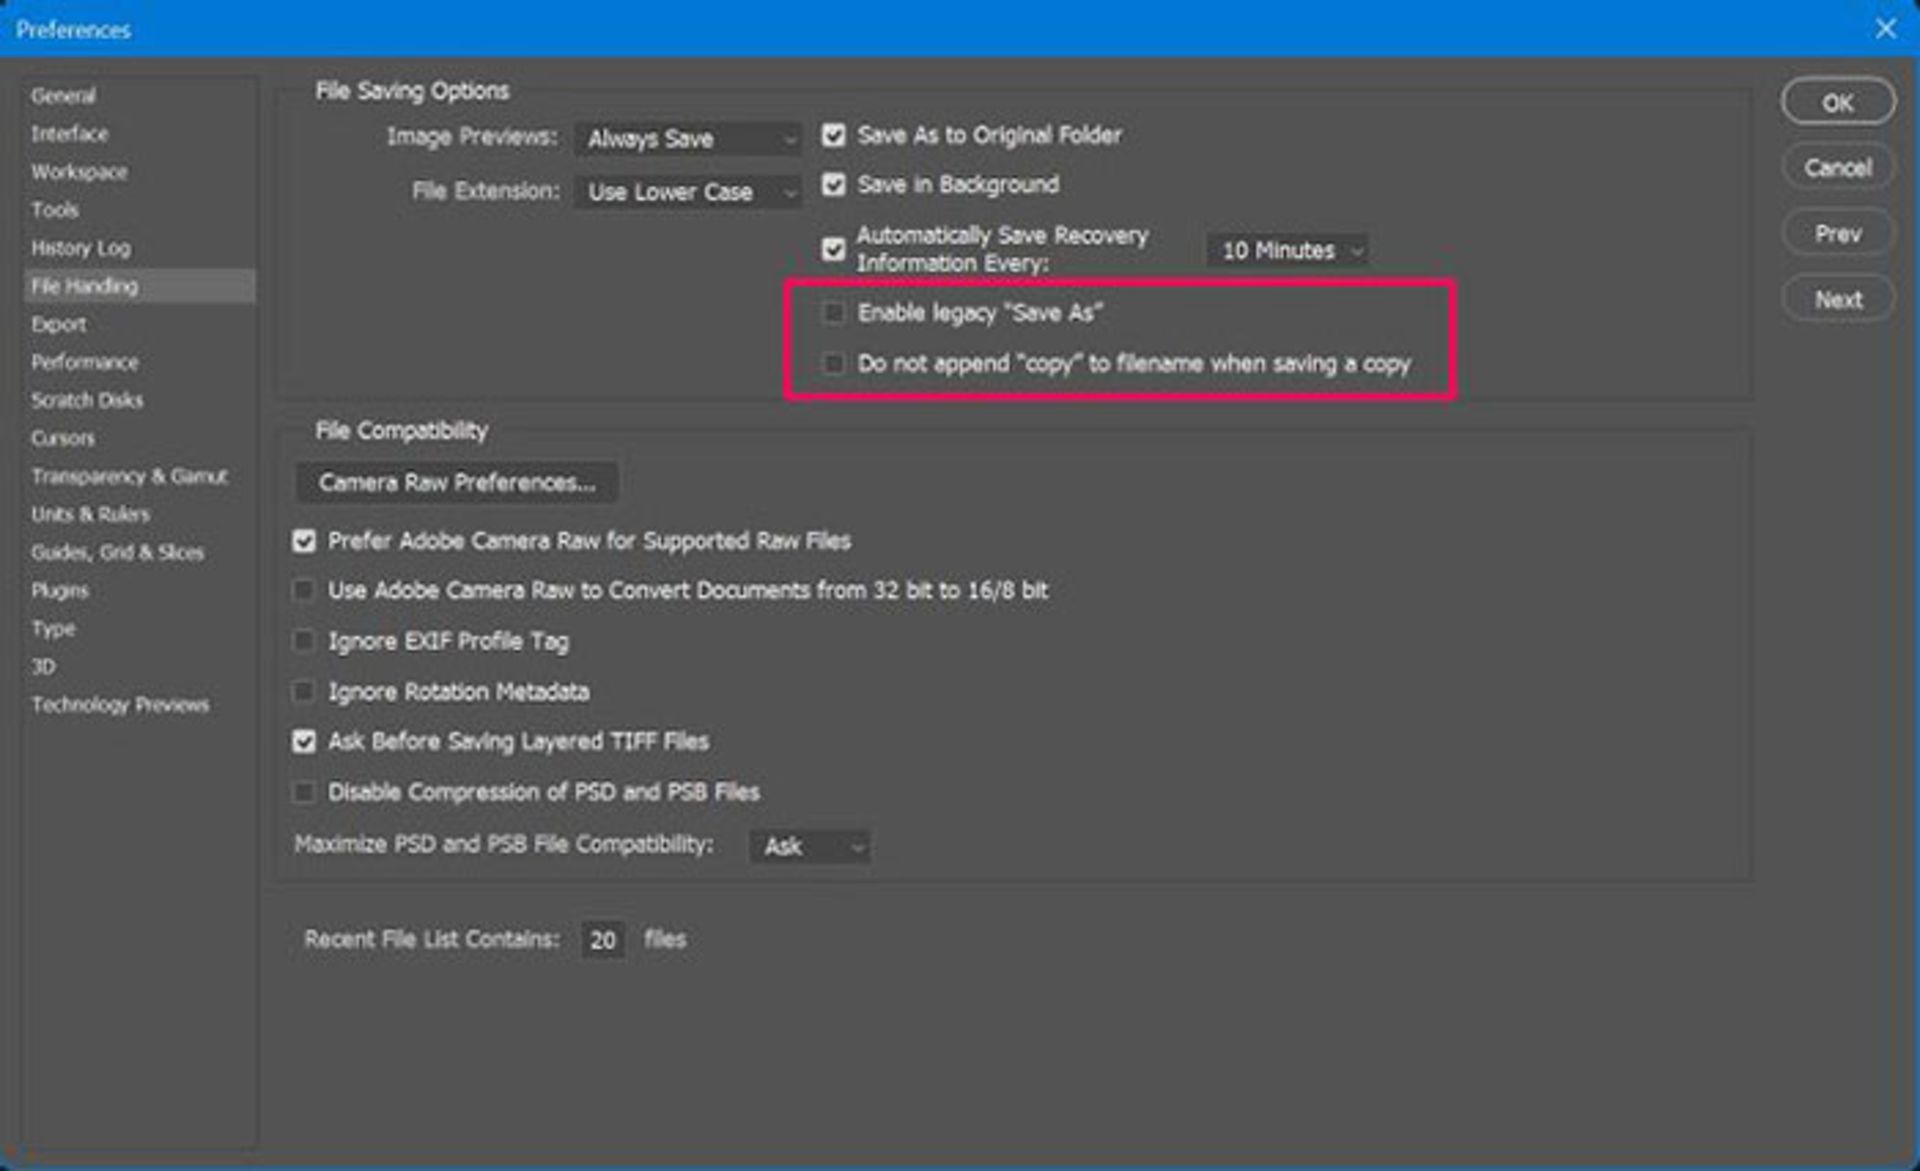
Task: Open Transparency & Gamut preferences
Action: point(129,476)
